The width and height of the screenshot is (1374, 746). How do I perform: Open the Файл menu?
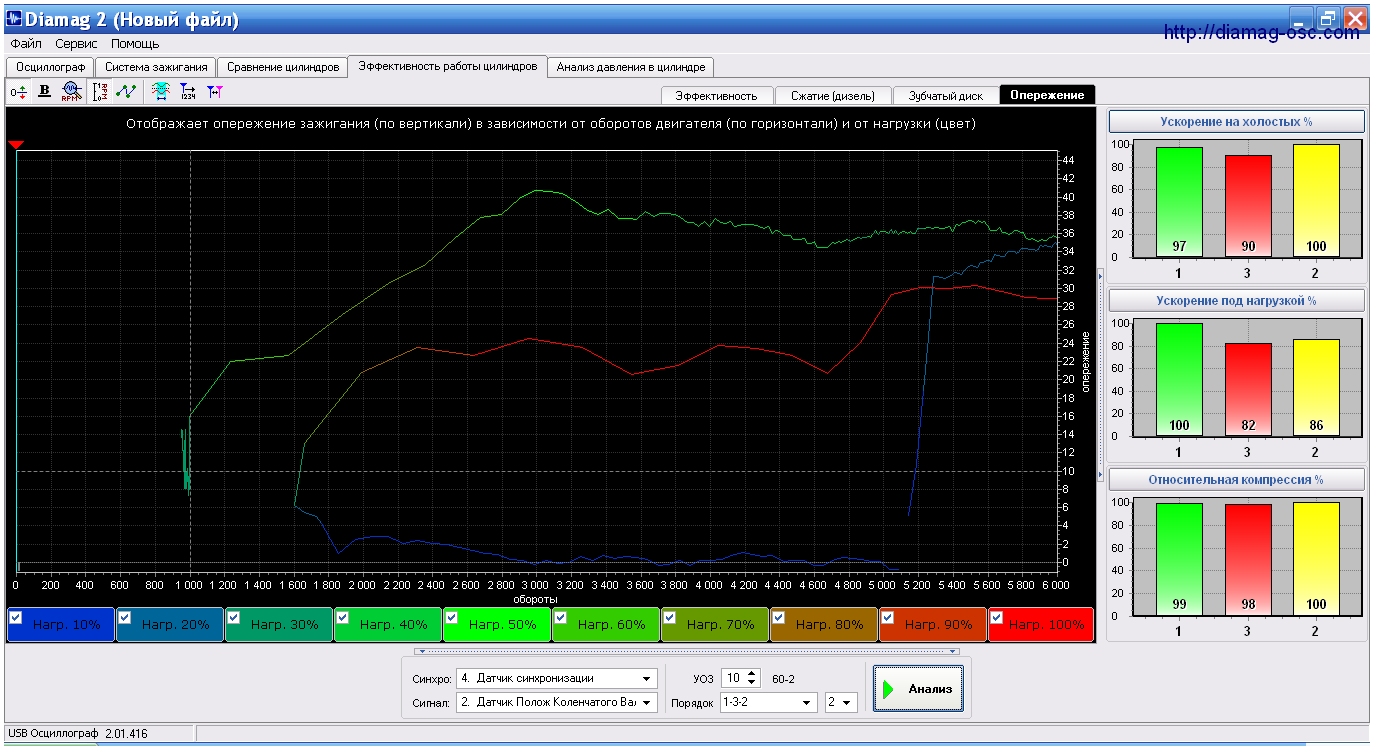26,44
